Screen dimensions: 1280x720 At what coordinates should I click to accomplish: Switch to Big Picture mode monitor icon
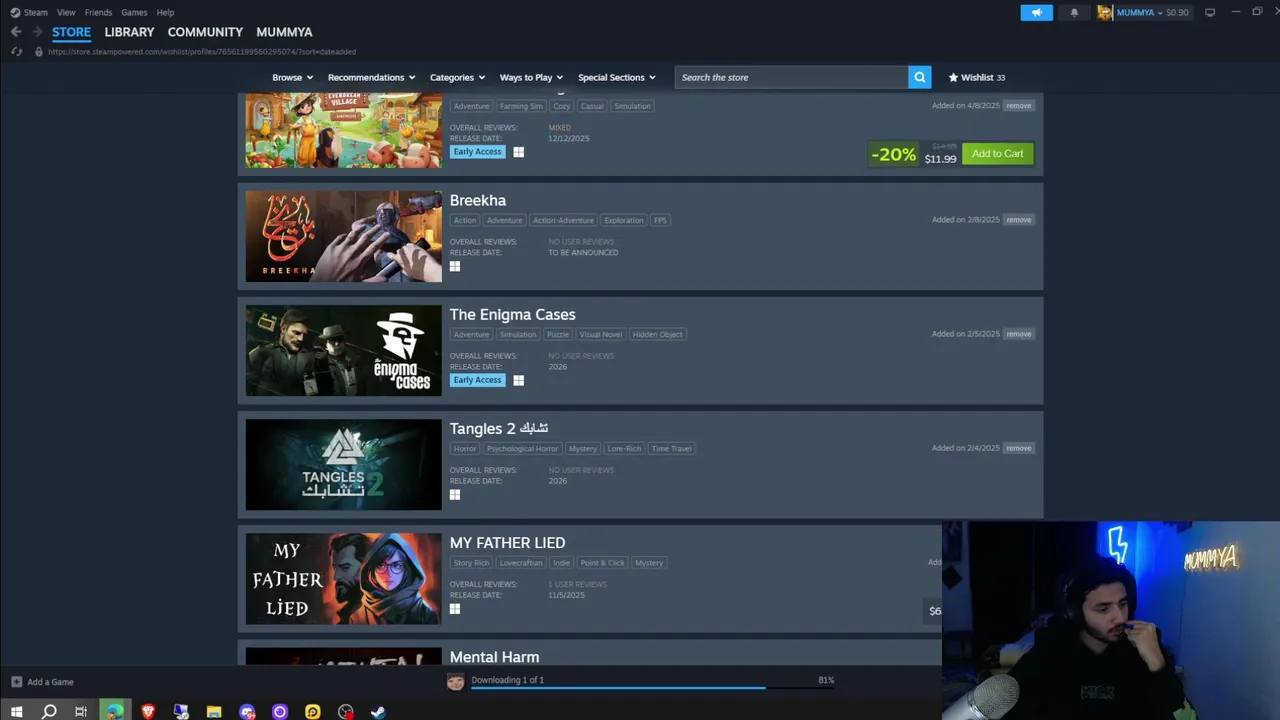(x=1210, y=12)
